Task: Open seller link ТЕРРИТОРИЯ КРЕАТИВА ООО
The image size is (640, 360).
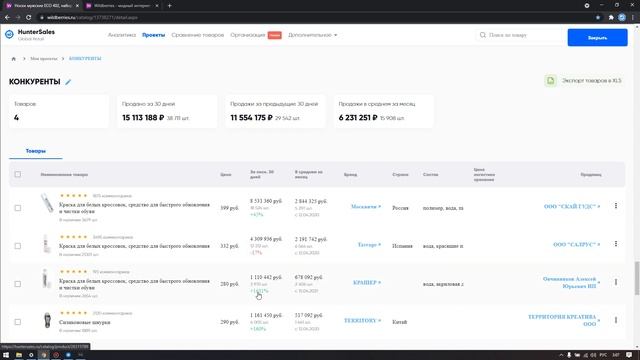Action: [564, 320]
